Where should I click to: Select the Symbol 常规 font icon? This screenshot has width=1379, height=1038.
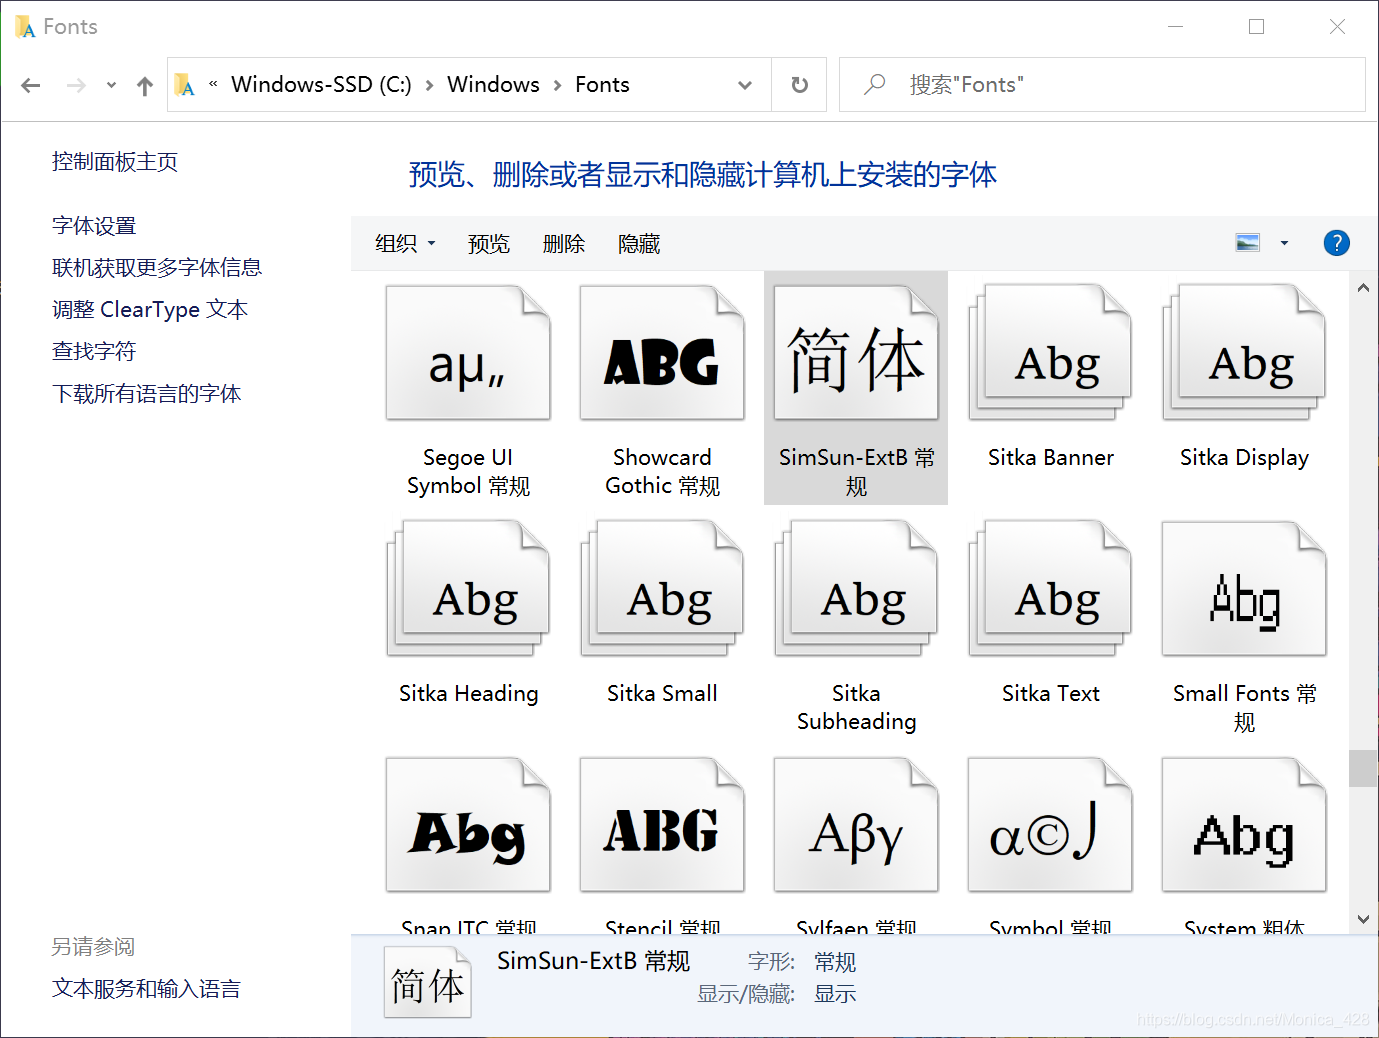1049,824
